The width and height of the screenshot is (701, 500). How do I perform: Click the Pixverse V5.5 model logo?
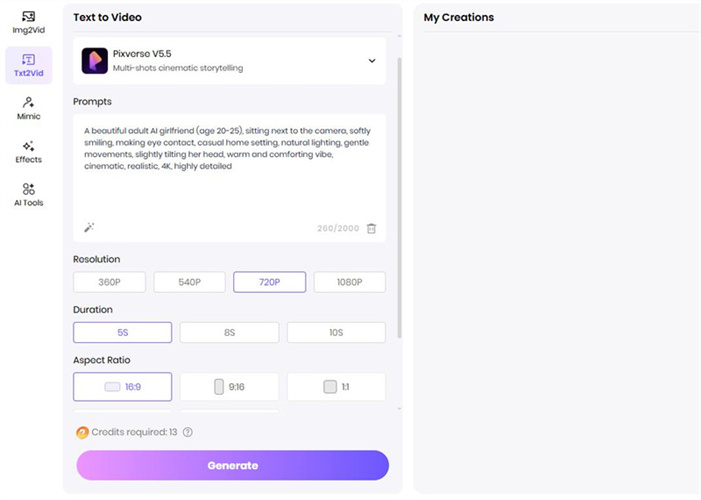(95, 61)
